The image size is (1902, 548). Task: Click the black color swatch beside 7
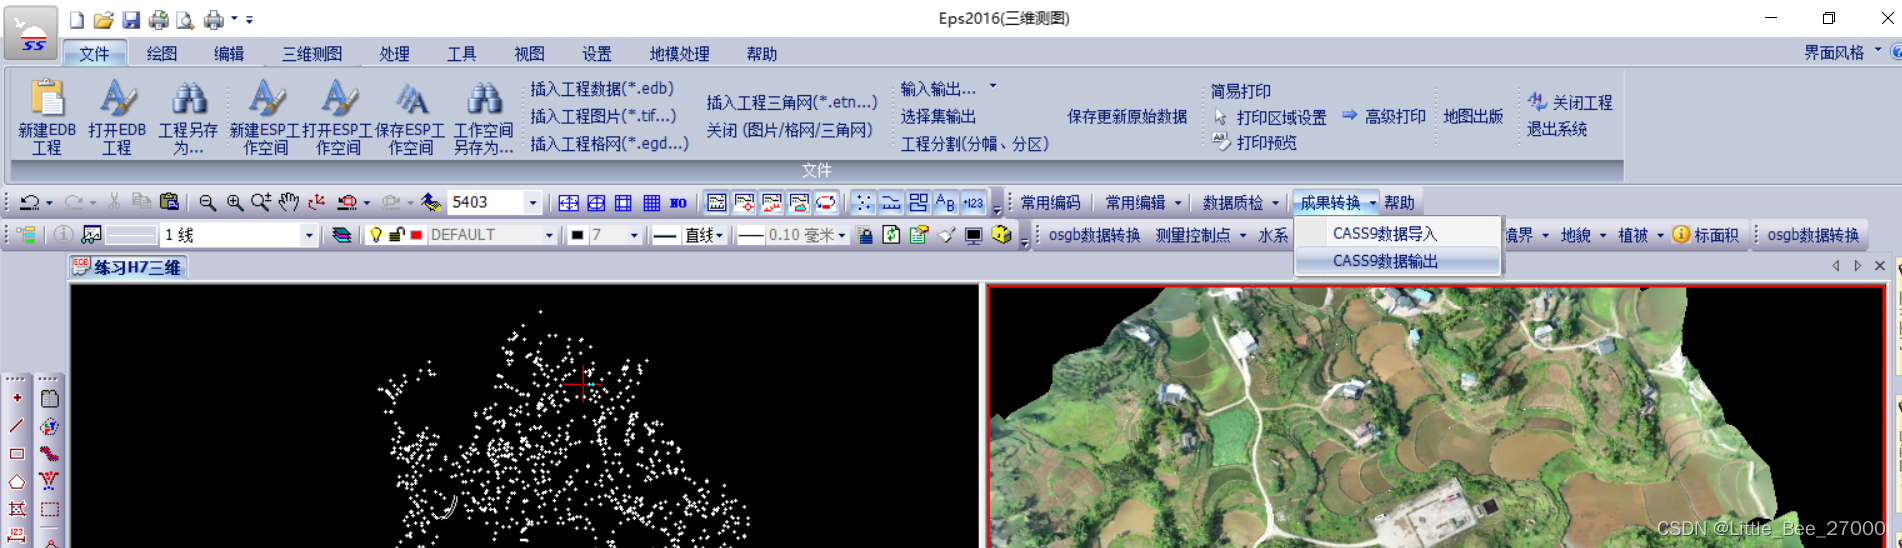577,235
